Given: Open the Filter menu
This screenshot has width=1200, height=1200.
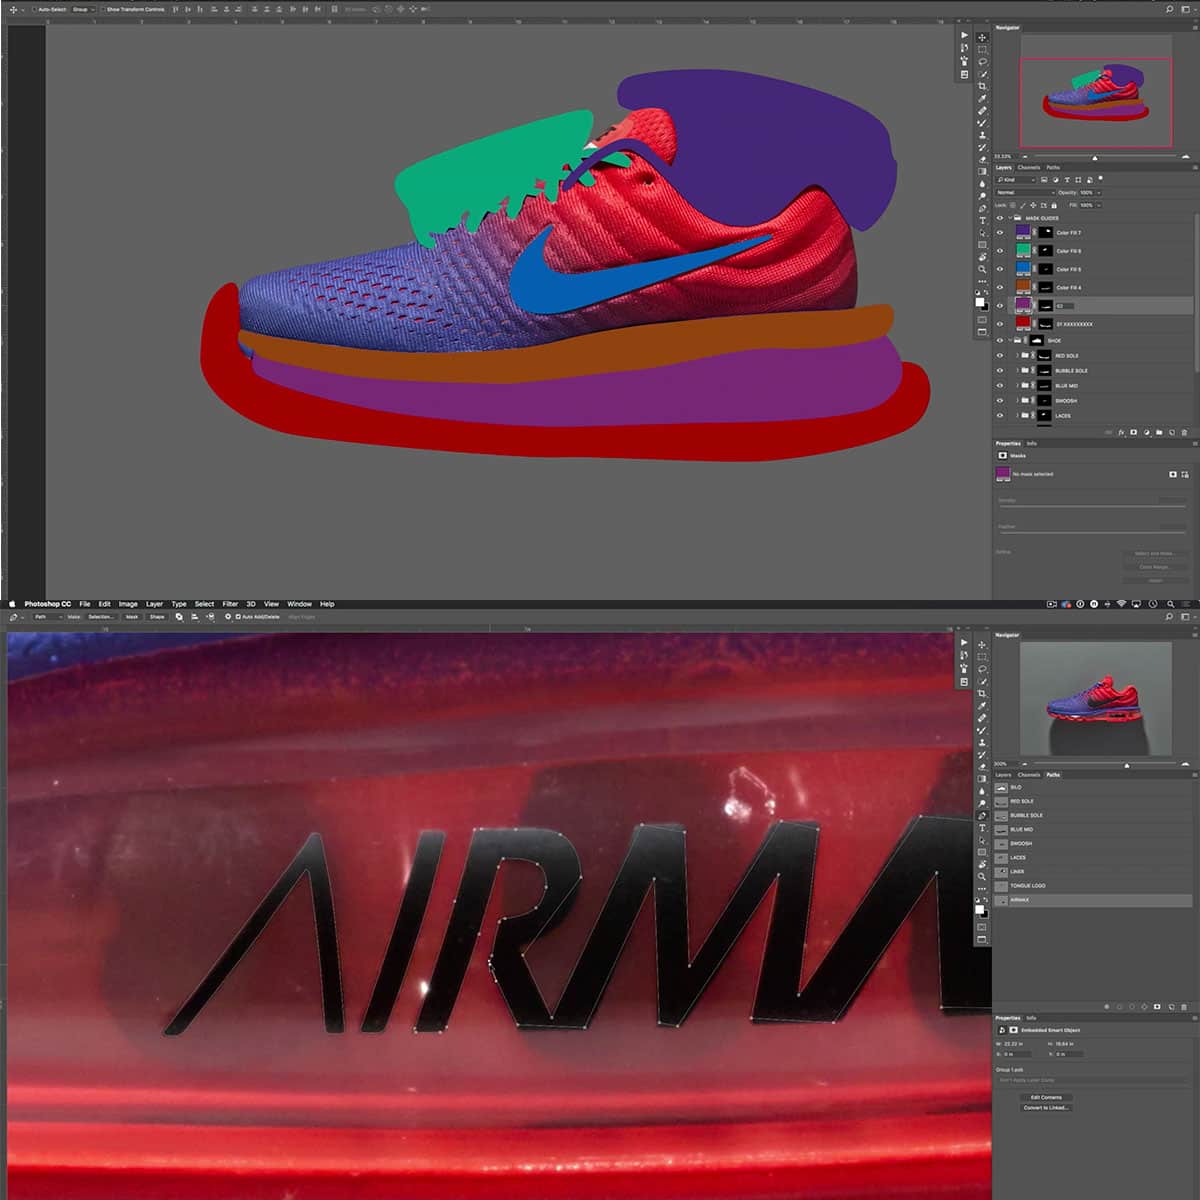Looking at the screenshot, I should click(x=231, y=604).
